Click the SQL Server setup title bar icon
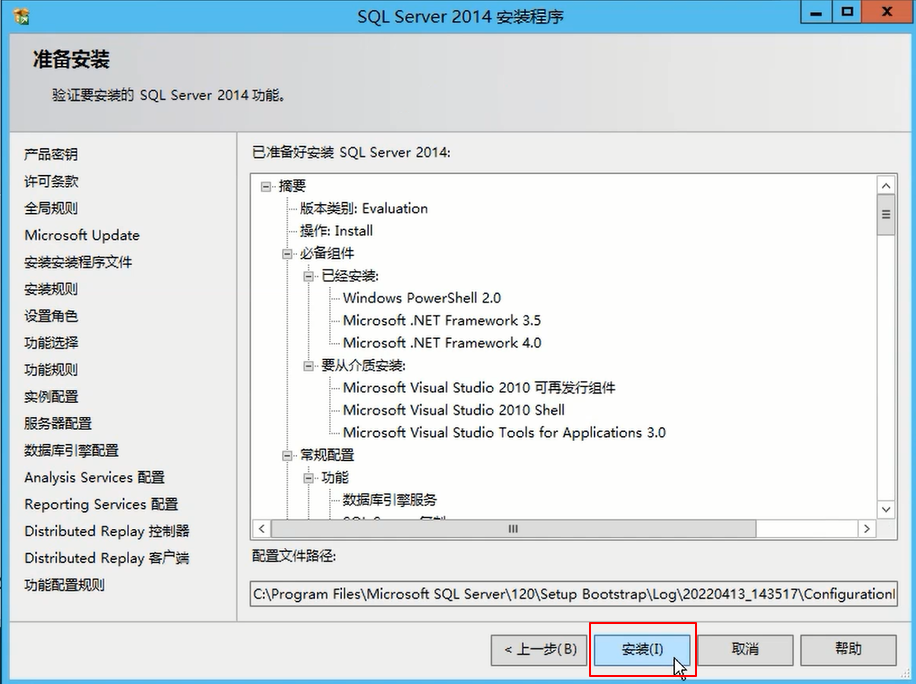Viewport: 916px width, 684px height. click(20, 16)
